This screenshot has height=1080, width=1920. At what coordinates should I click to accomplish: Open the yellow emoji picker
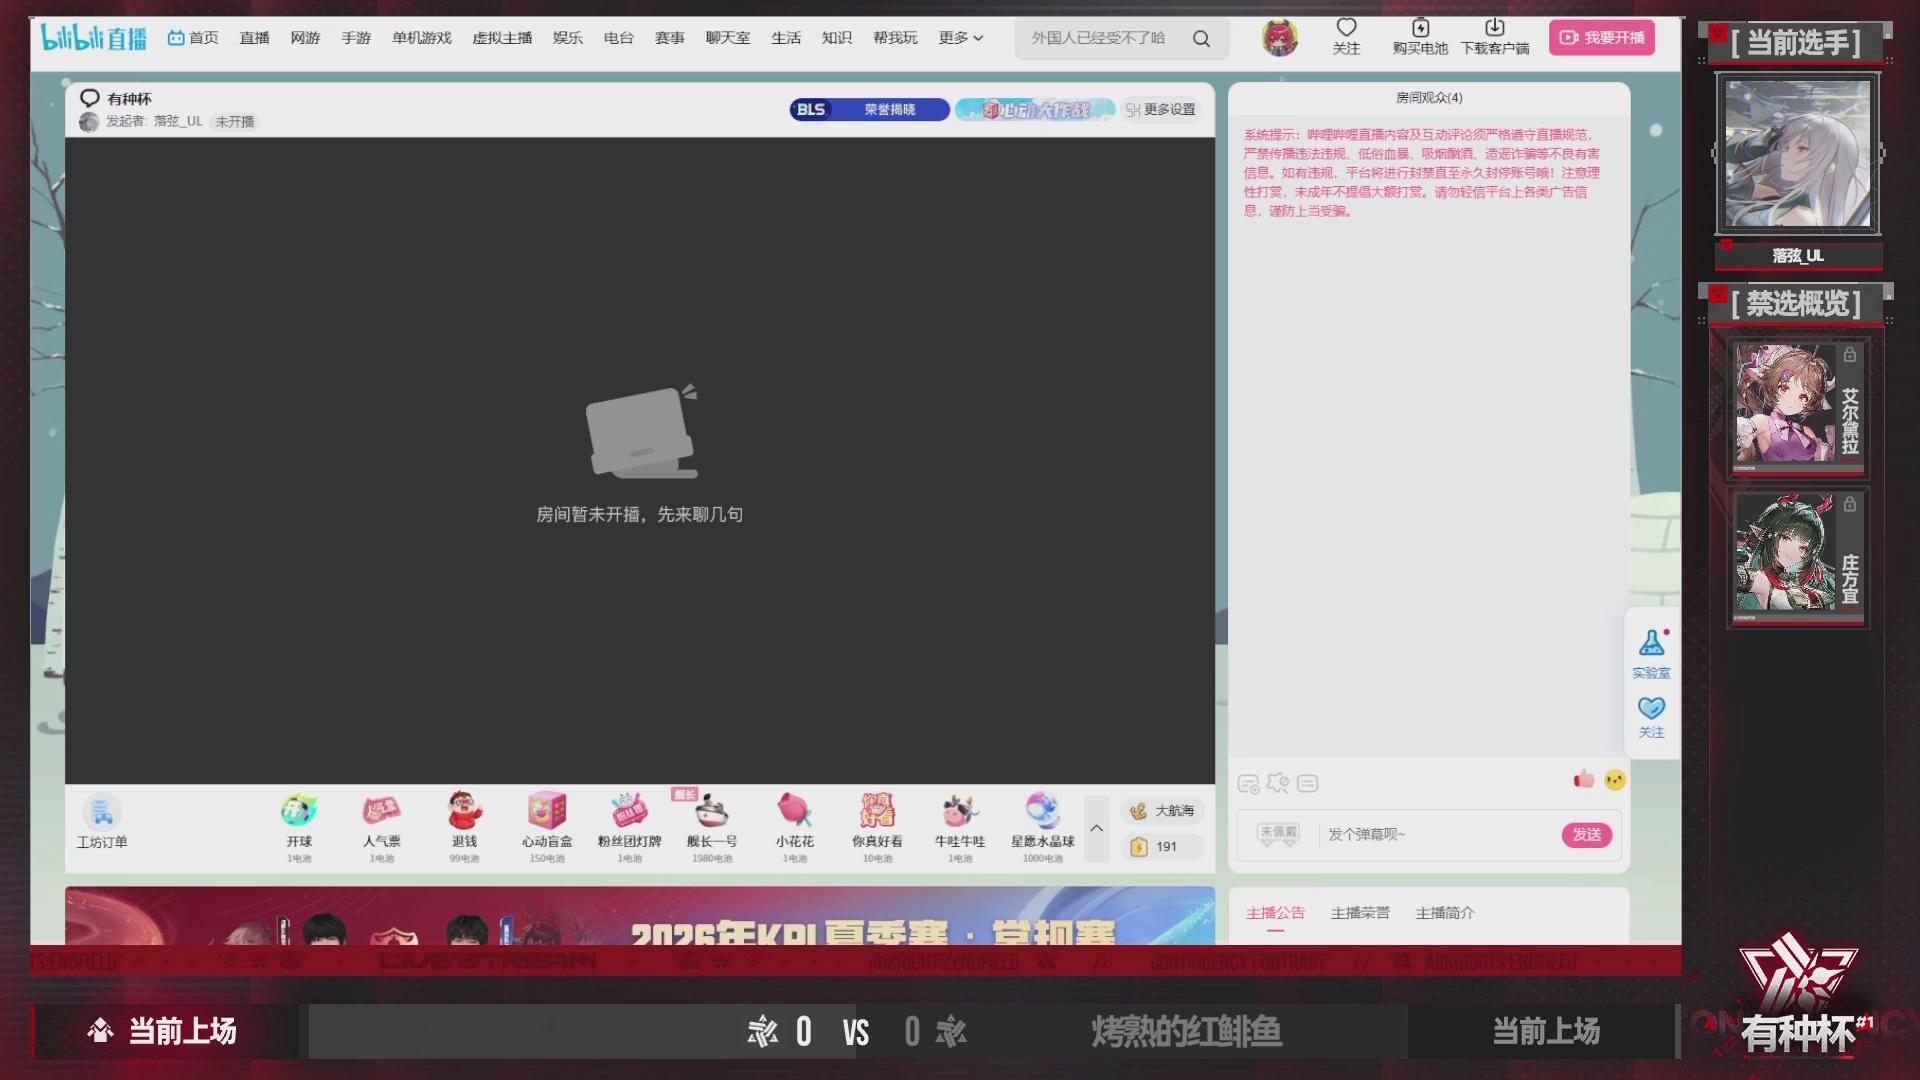[x=1615, y=779]
